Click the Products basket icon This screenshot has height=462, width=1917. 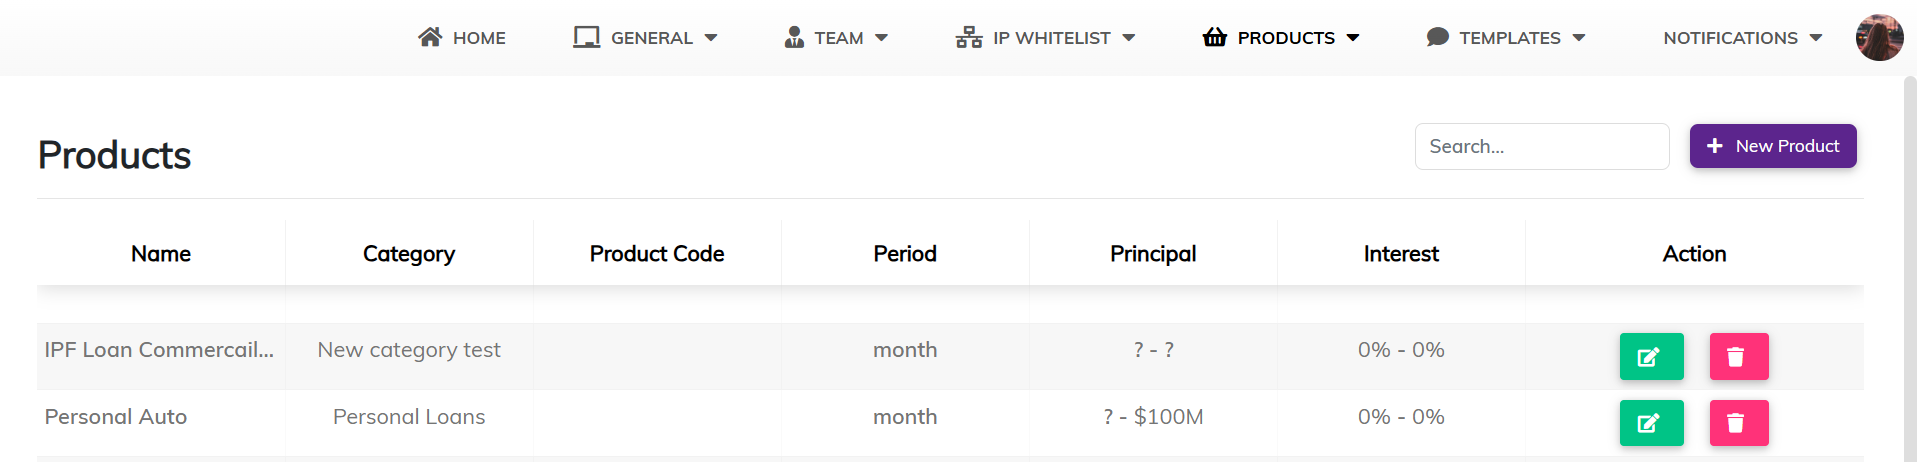[x=1215, y=37]
